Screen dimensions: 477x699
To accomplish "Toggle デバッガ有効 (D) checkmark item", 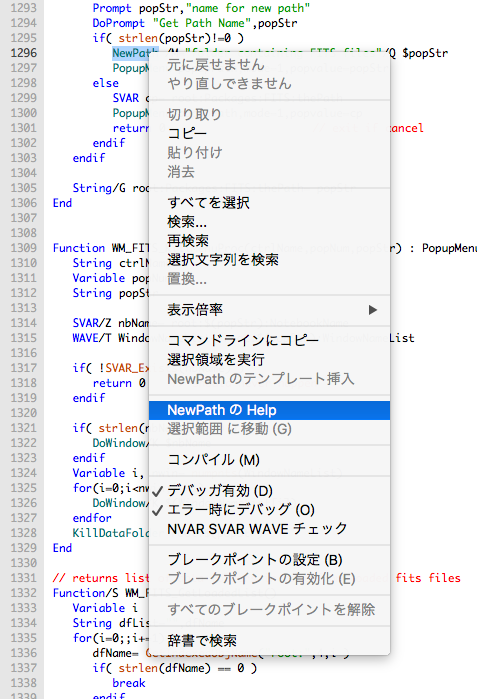I will (269, 491).
